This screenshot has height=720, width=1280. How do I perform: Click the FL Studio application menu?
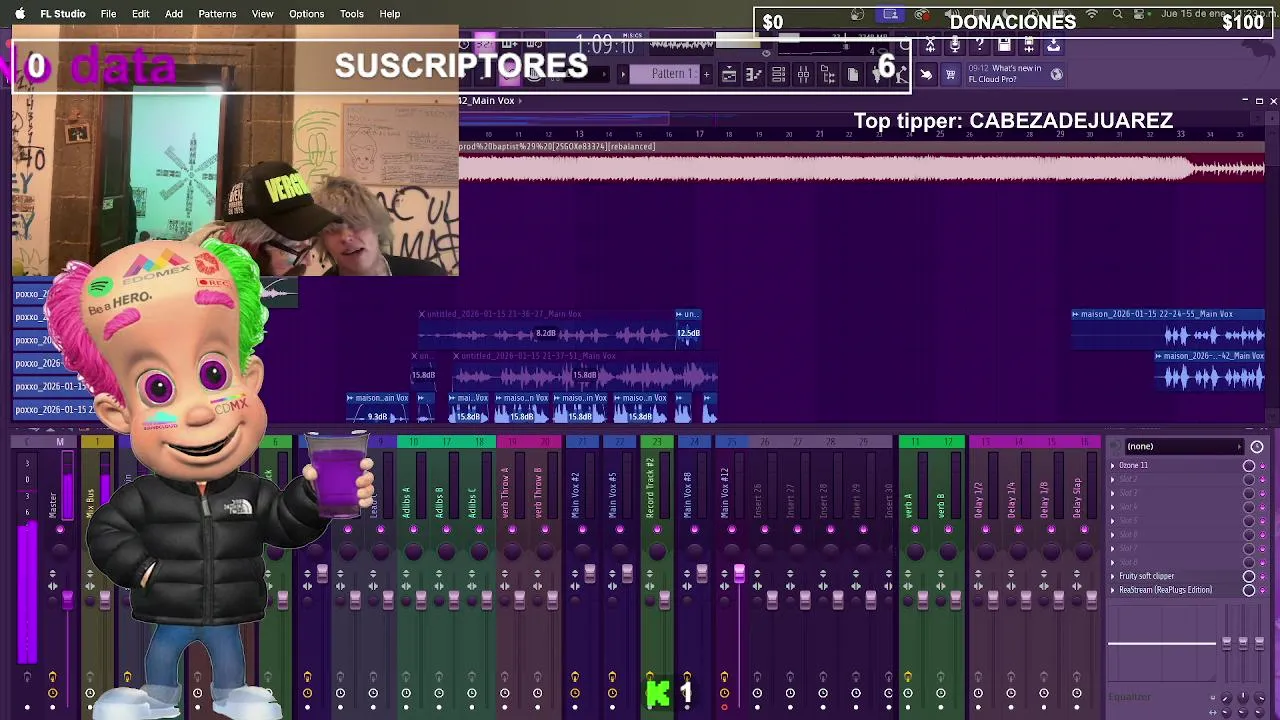(63, 14)
